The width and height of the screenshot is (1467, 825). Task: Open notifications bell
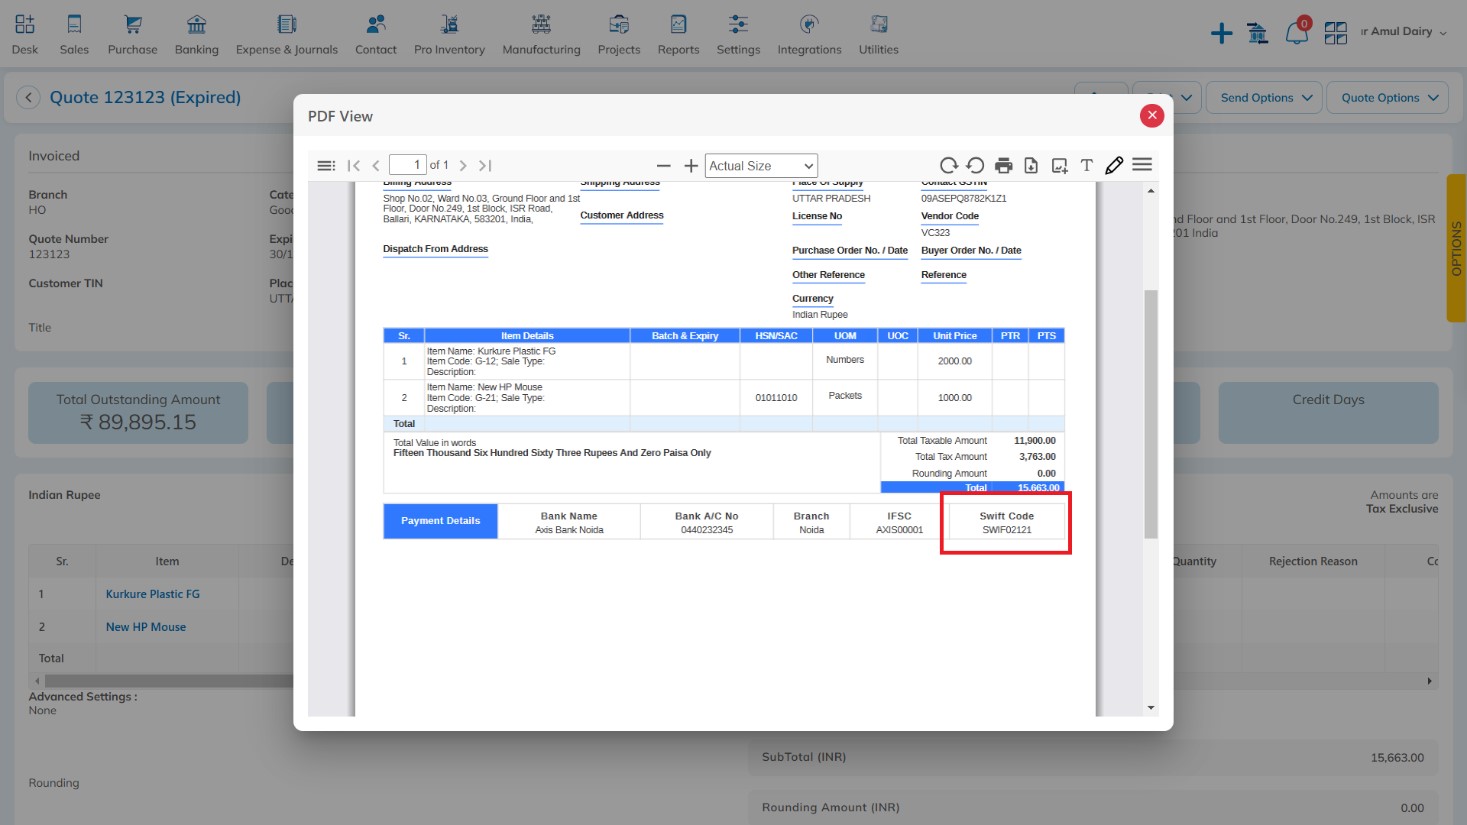(x=1297, y=32)
